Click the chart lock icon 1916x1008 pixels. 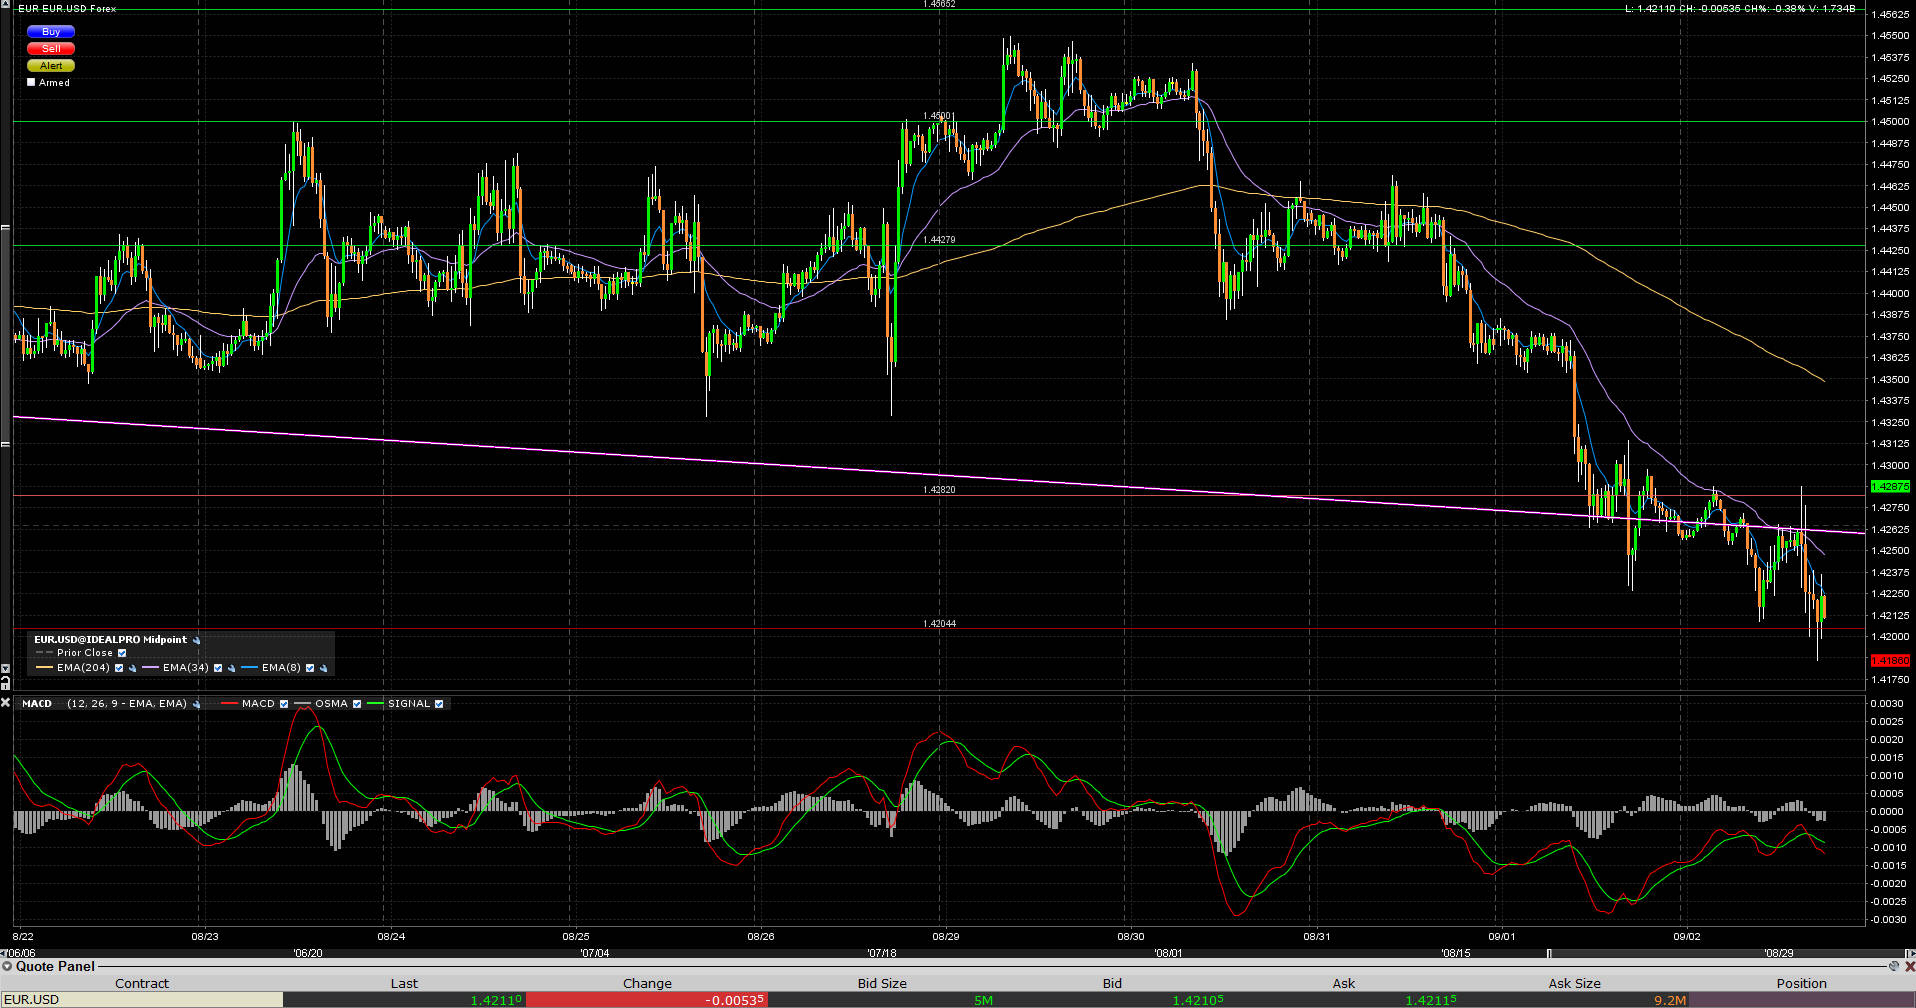tap(5, 684)
